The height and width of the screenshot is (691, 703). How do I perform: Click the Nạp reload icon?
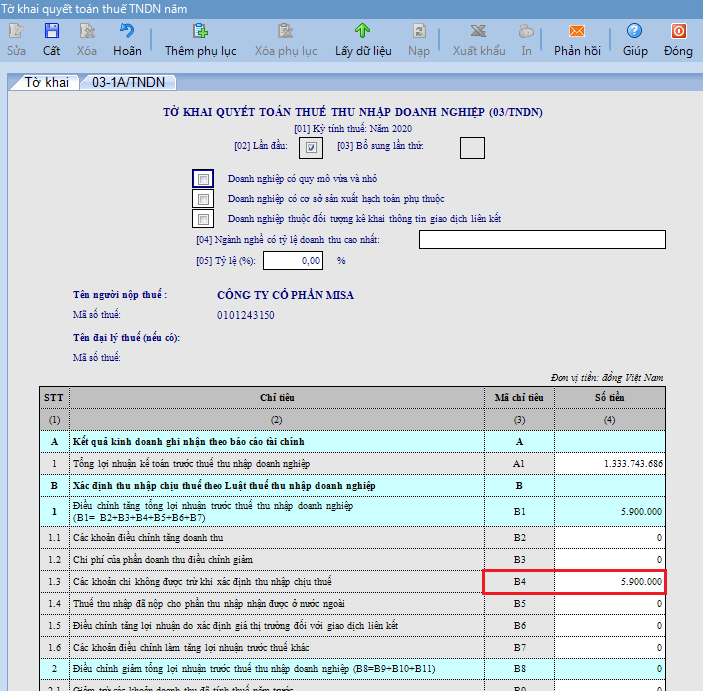click(x=419, y=31)
